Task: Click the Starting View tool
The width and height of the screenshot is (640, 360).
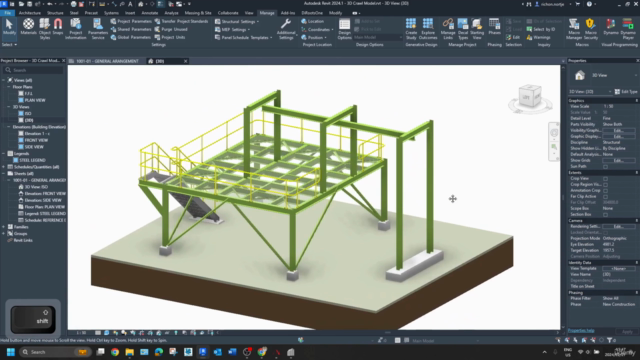Action: click(x=477, y=28)
